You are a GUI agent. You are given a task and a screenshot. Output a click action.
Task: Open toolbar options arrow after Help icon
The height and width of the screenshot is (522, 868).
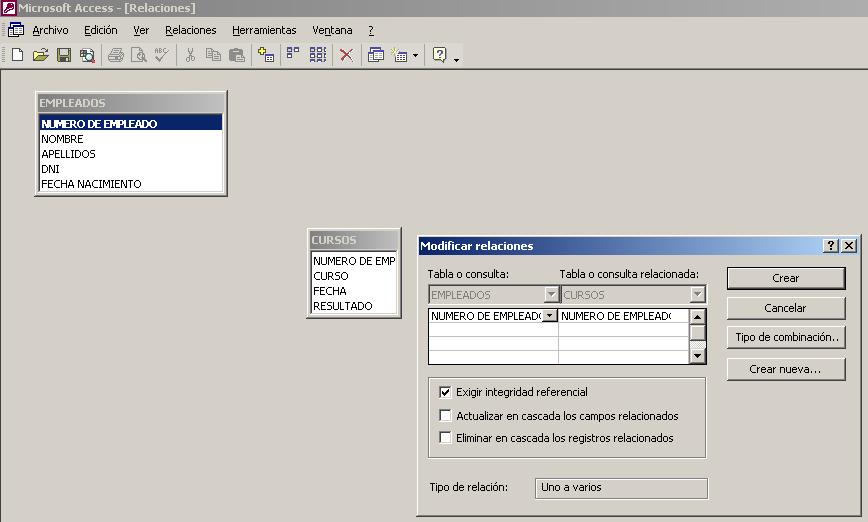pyautogui.click(x=456, y=59)
